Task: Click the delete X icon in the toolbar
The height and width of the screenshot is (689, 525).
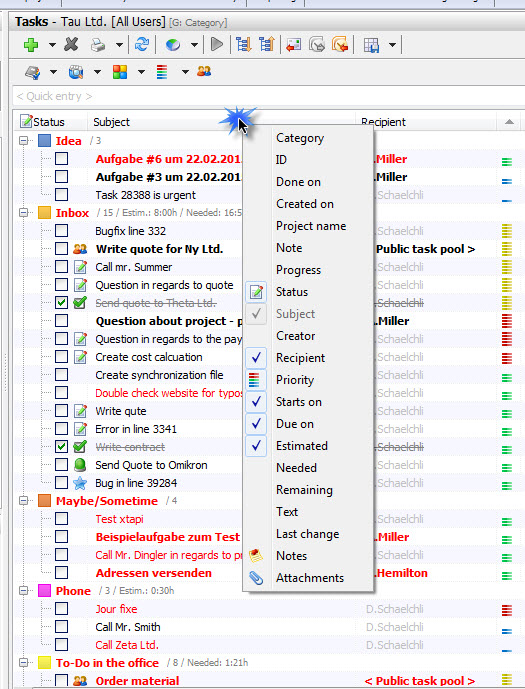Action: point(71,44)
